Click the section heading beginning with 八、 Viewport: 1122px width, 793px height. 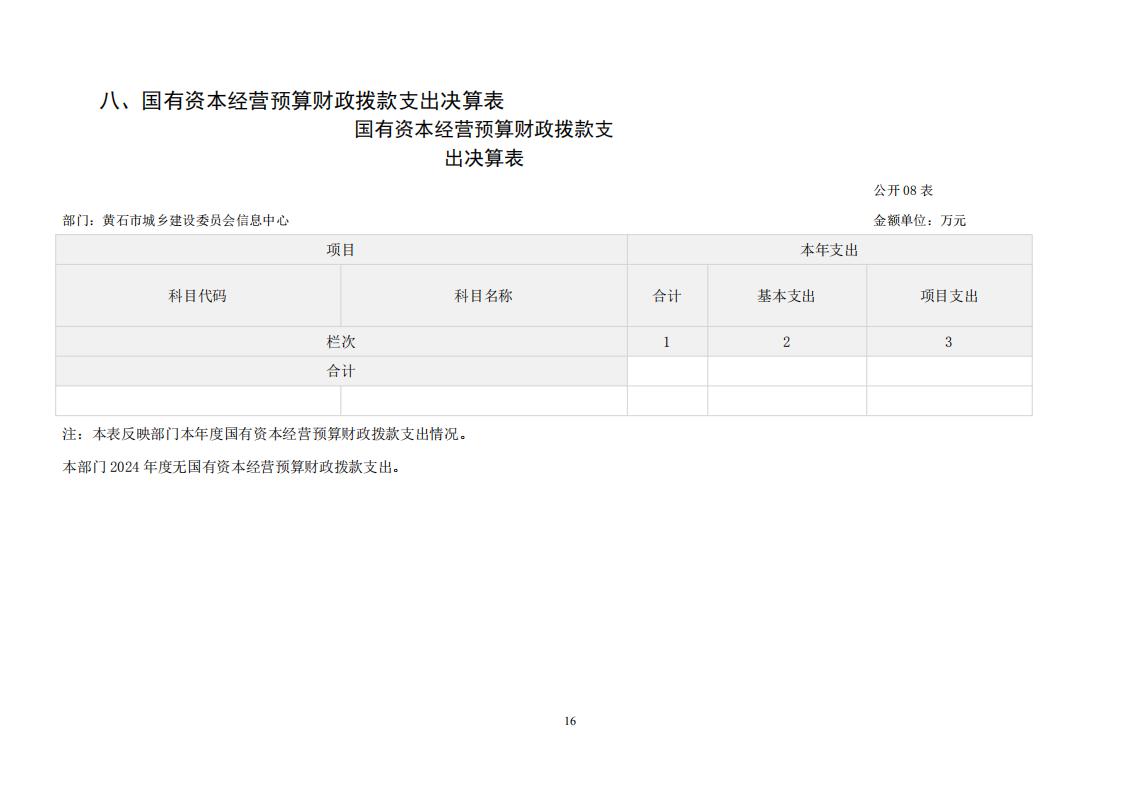(301, 101)
